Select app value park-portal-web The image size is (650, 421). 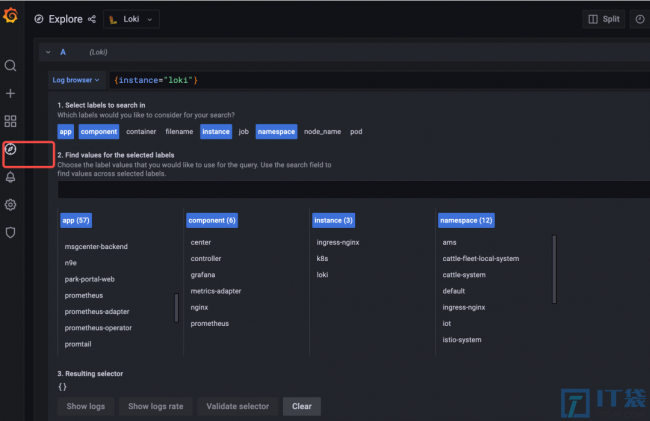tap(90, 279)
